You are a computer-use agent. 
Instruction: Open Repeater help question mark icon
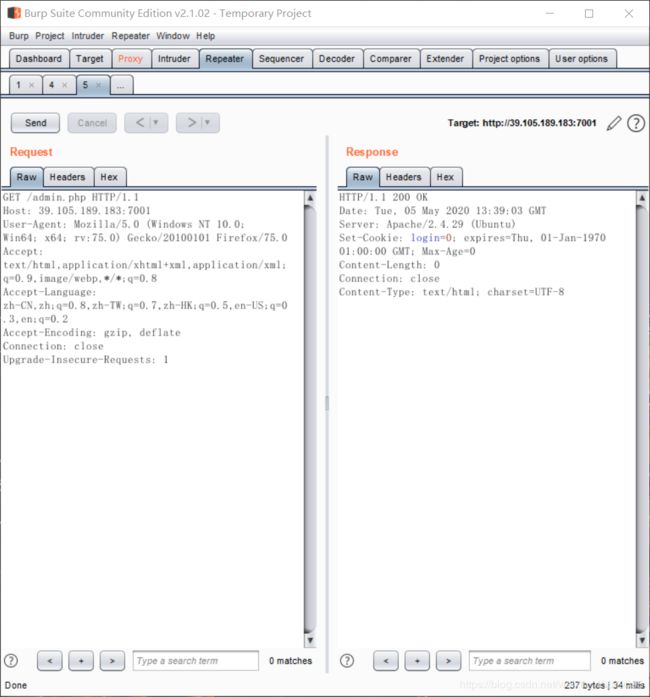(636, 123)
